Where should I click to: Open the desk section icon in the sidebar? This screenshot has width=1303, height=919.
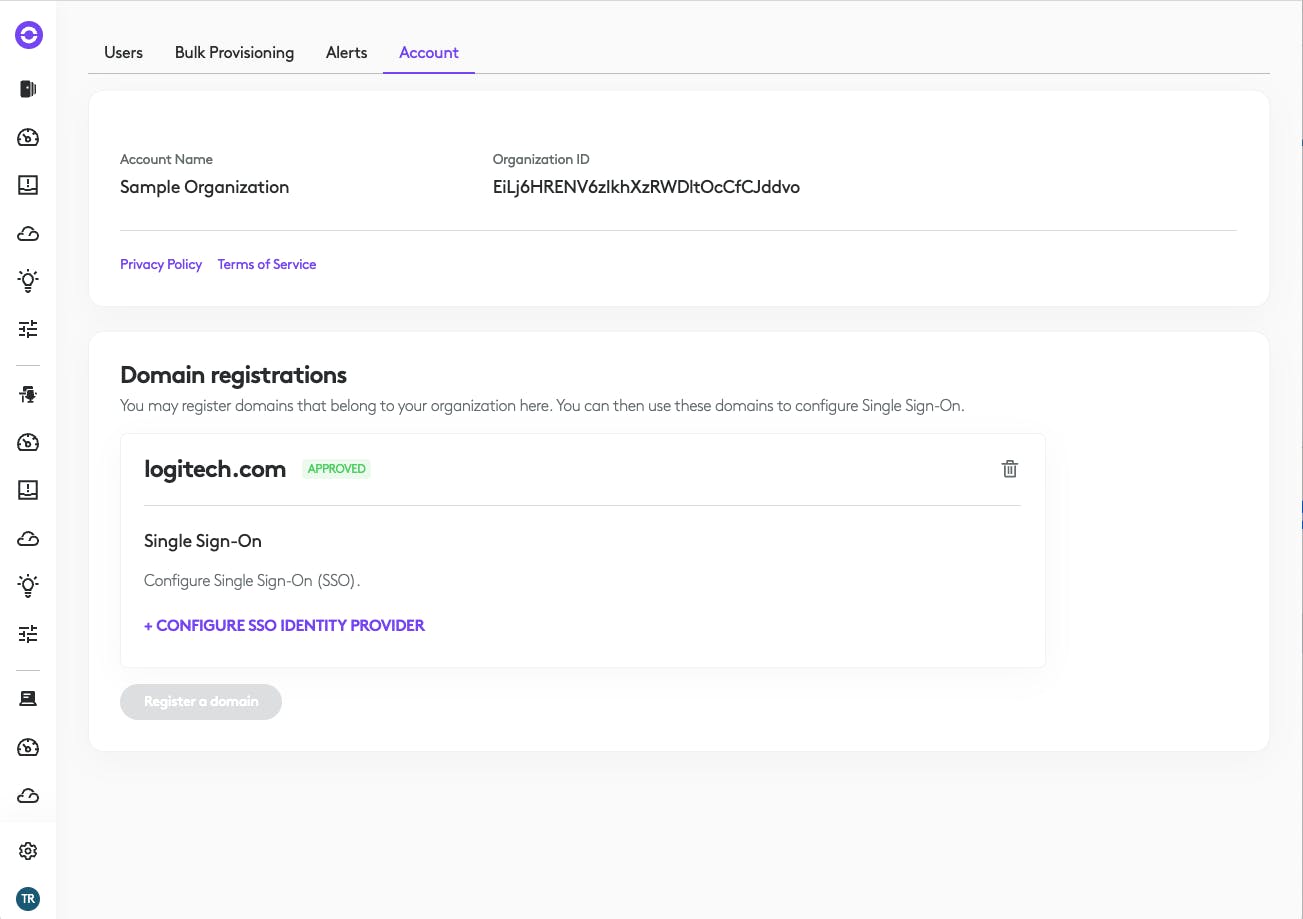point(28,394)
